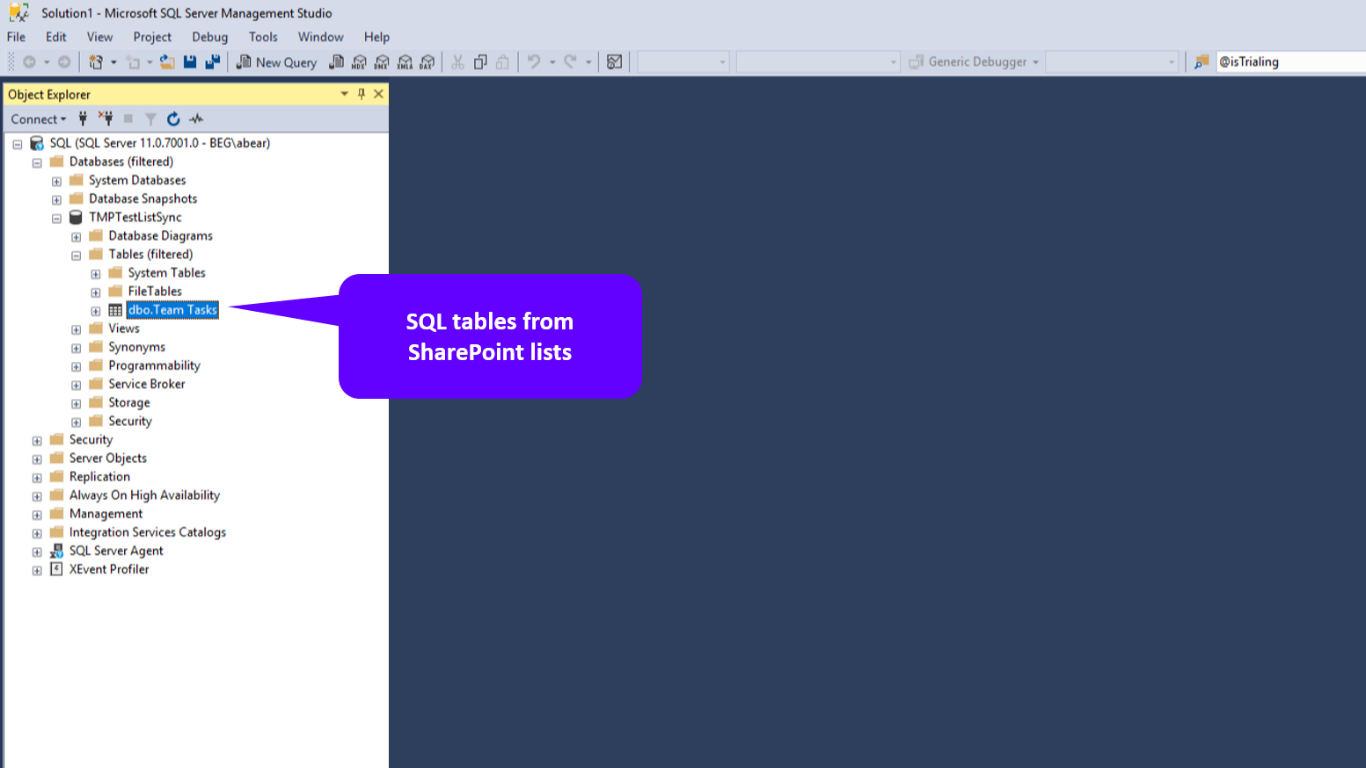This screenshot has width=1366, height=768.
Task: Select the SQL Server 11.0.7001.0 root node
Action: (x=160, y=143)
